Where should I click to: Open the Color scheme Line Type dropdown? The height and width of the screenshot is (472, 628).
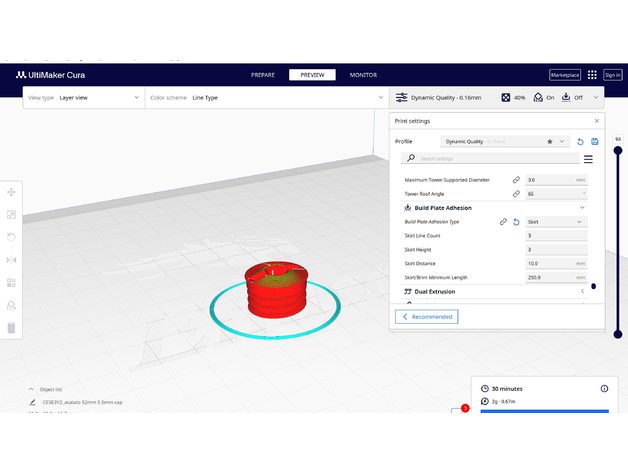266,98
